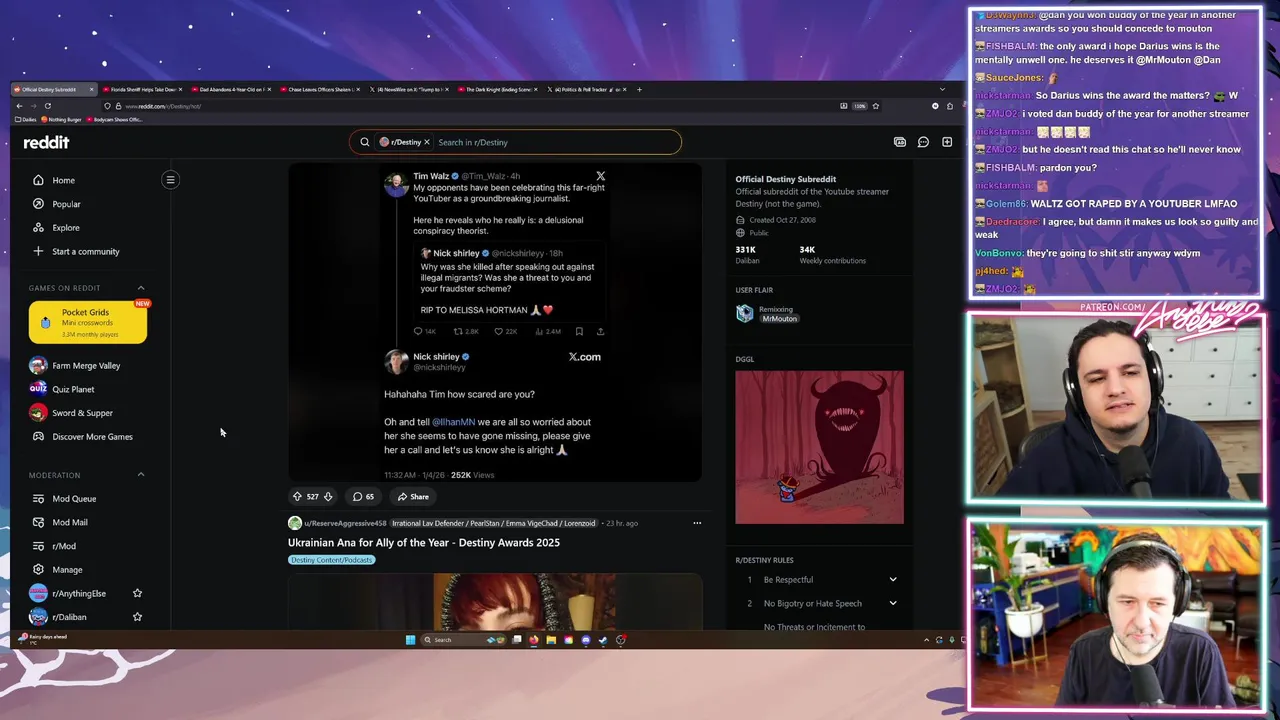The height and width of the screenshot is (720, 1280).
Task: Go back in the browser
Action: (x=19, y=106)
